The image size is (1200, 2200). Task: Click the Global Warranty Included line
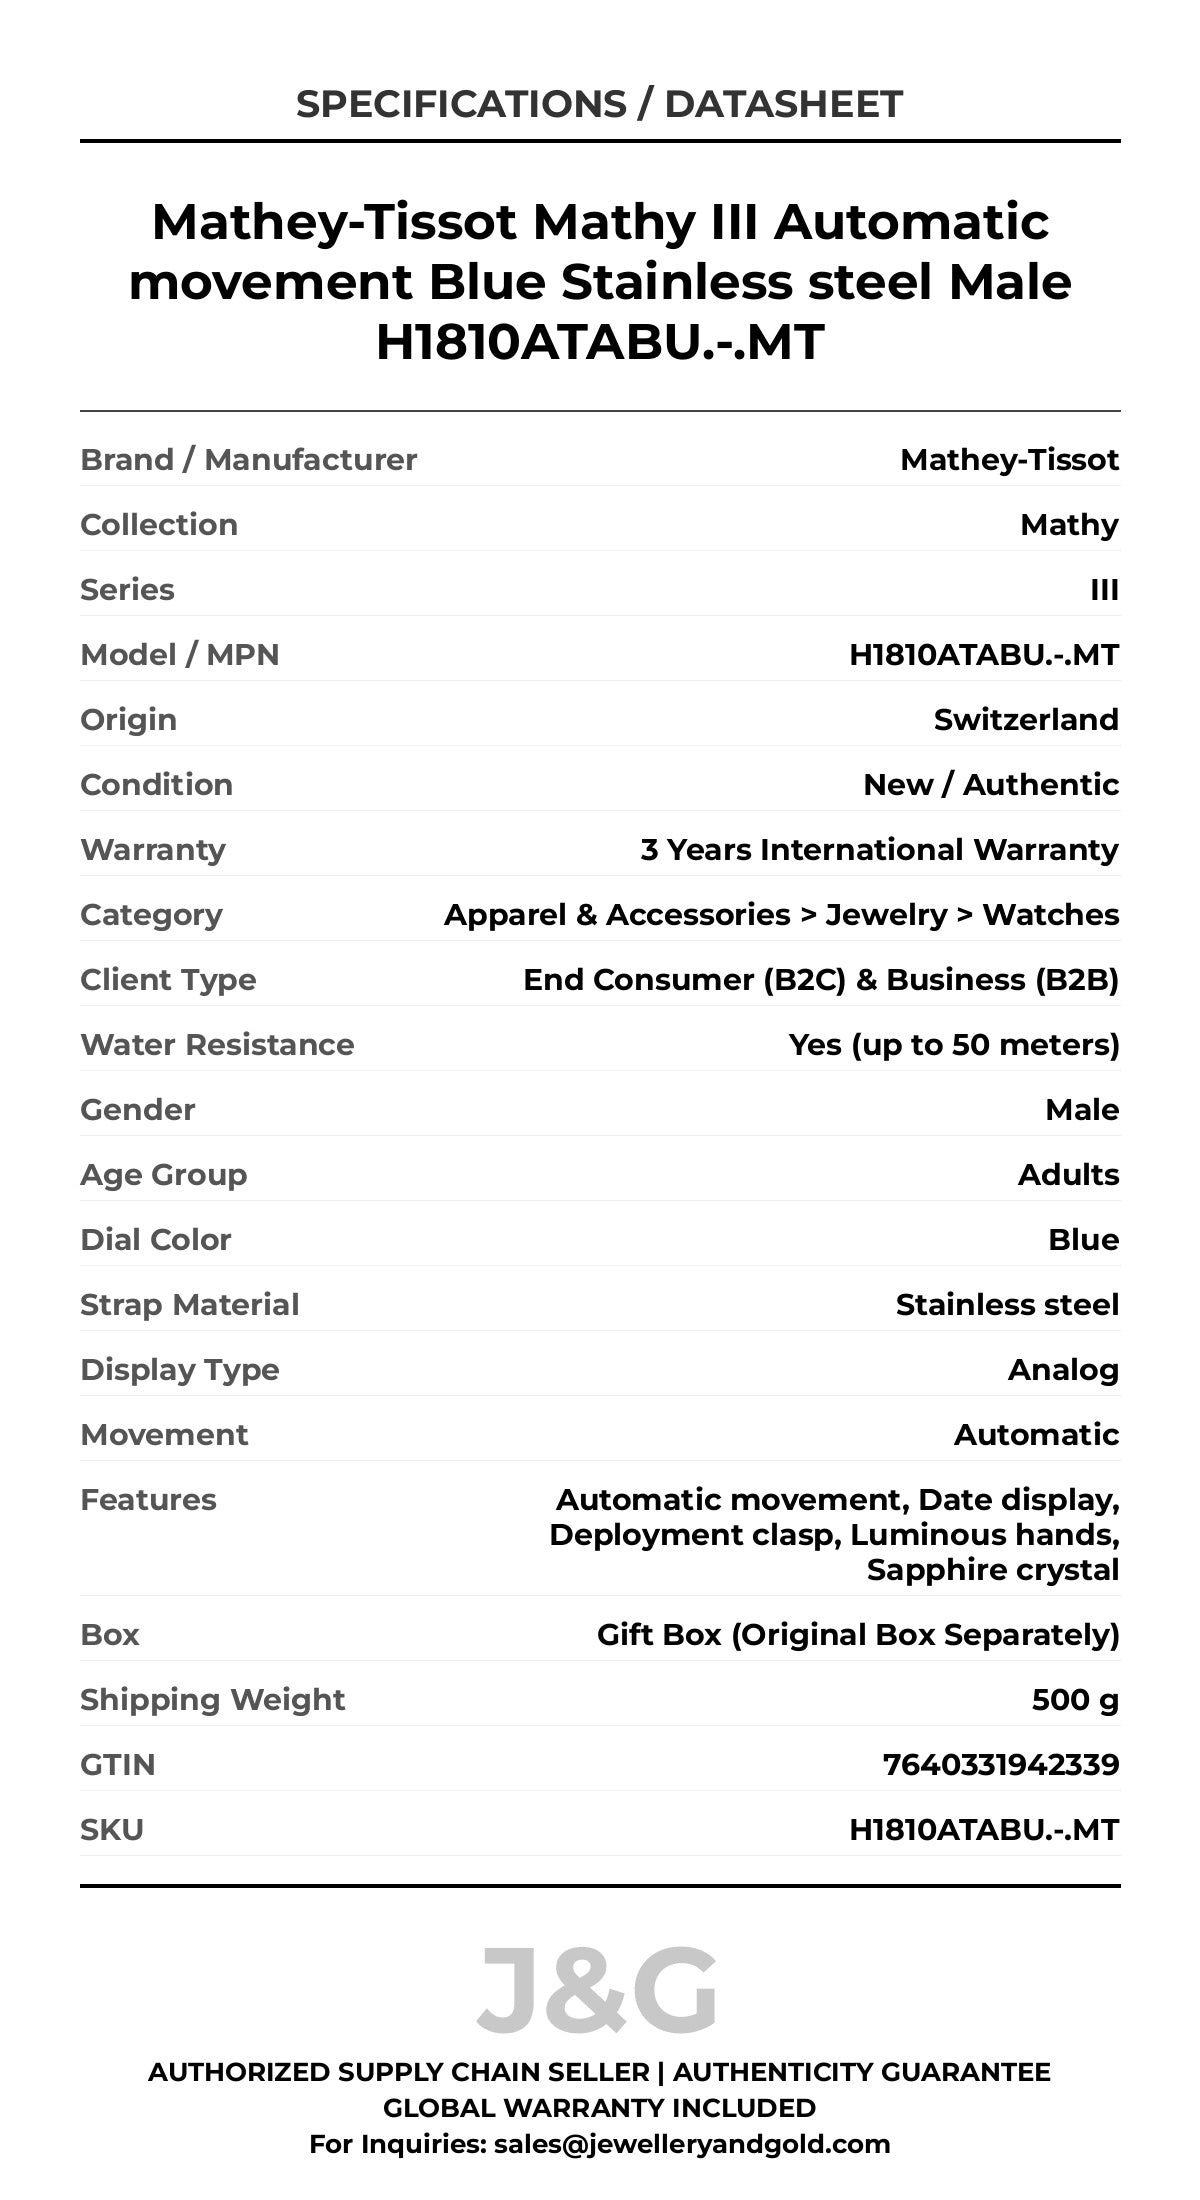600,2108
